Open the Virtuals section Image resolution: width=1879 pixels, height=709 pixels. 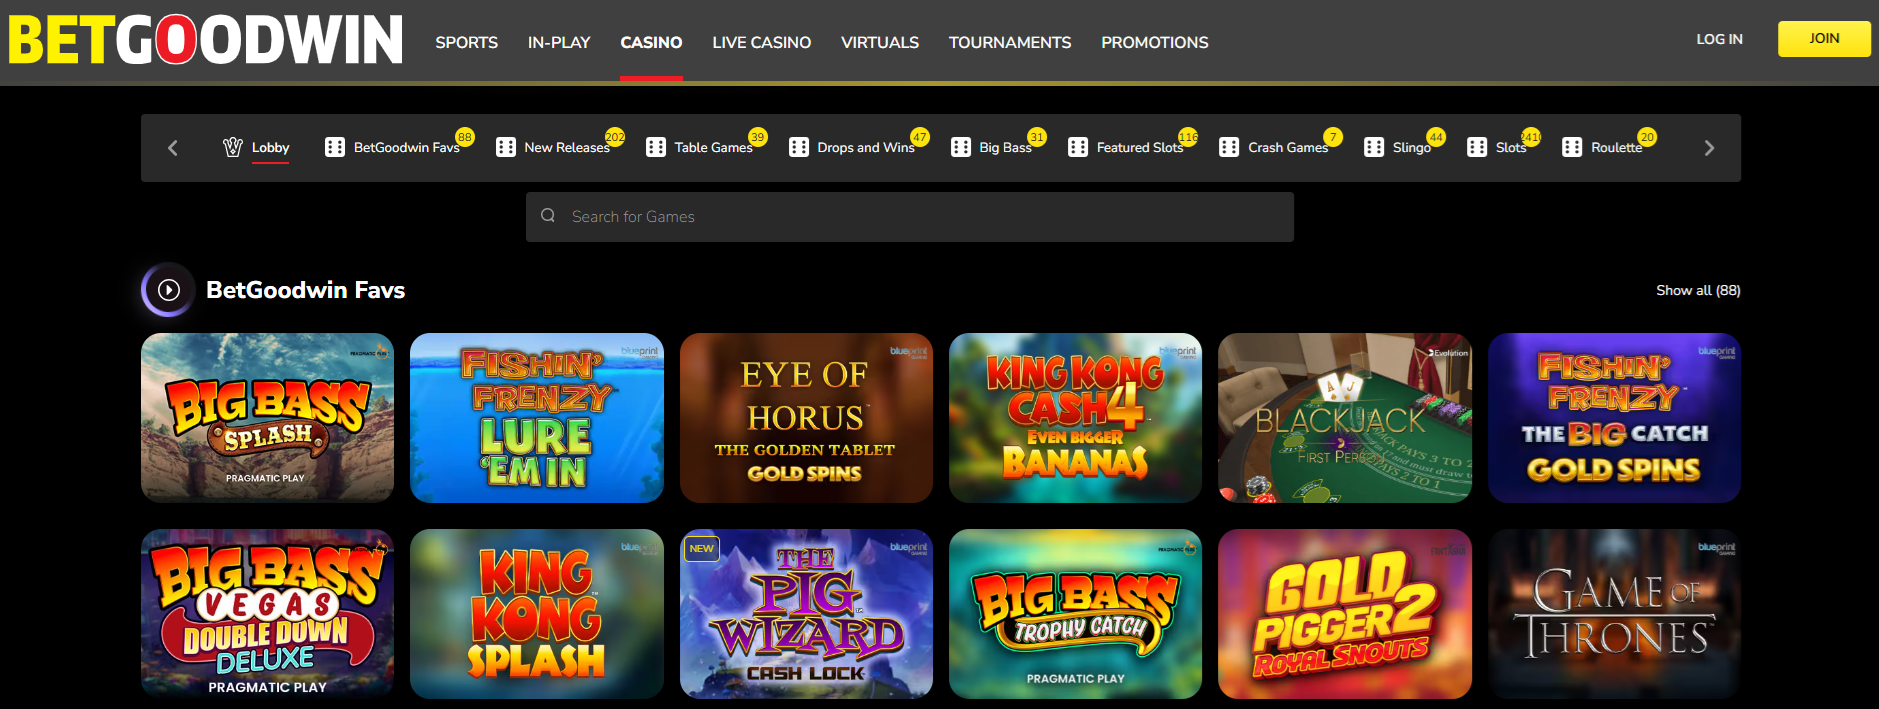880,42
